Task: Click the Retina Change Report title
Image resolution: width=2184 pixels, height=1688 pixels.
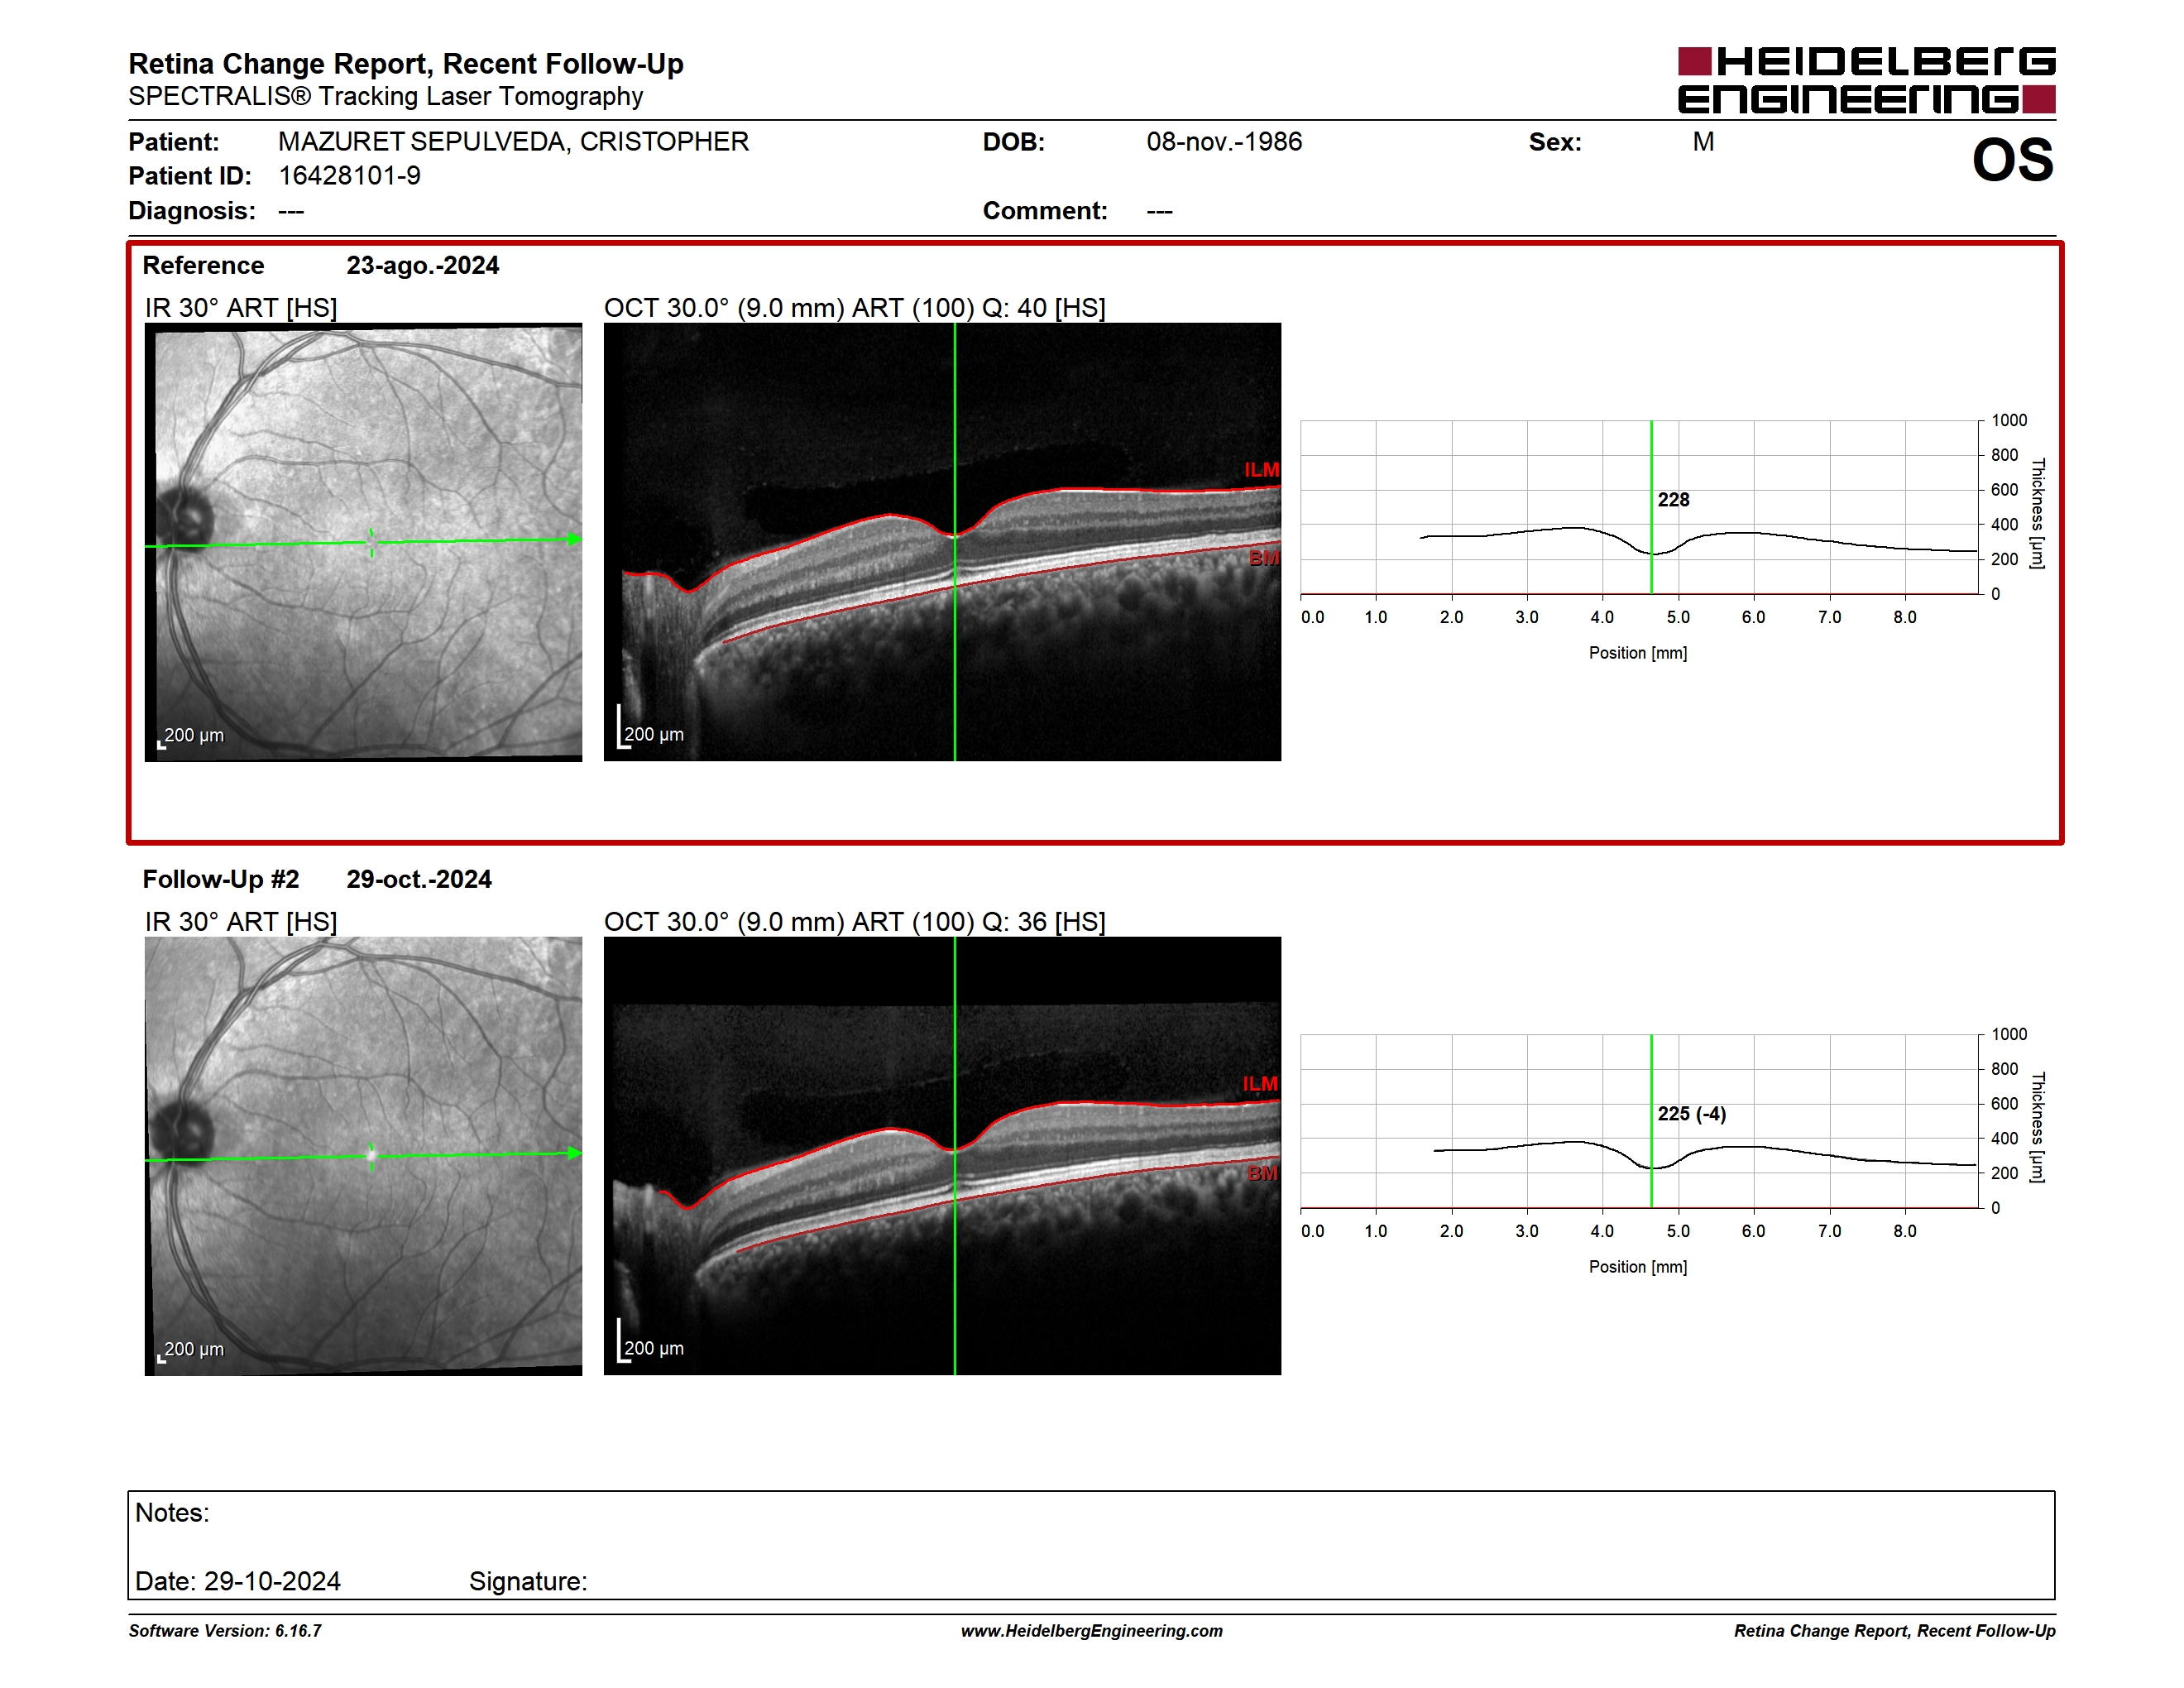Action: coord(406,64)
